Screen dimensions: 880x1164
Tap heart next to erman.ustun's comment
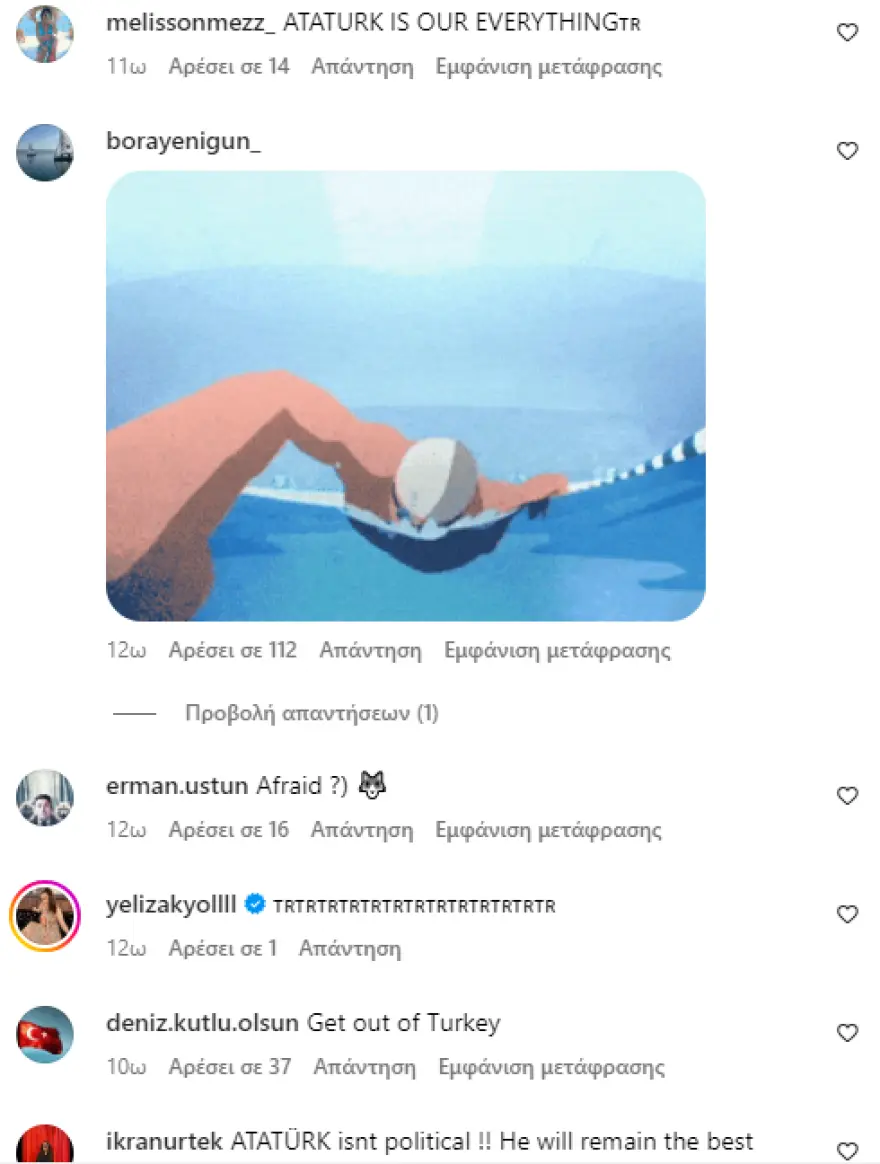[847, 796]
